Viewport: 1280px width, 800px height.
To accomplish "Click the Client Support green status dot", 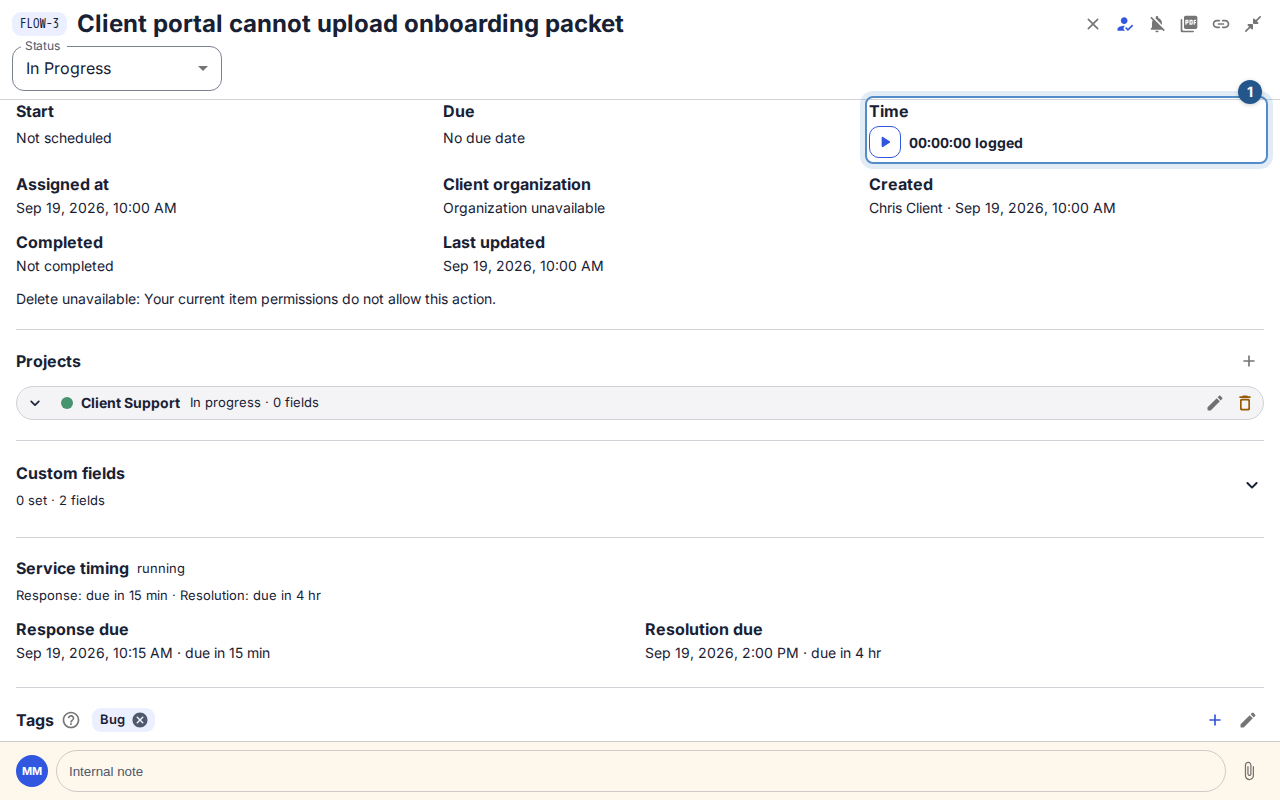I will tap(67, 403).
